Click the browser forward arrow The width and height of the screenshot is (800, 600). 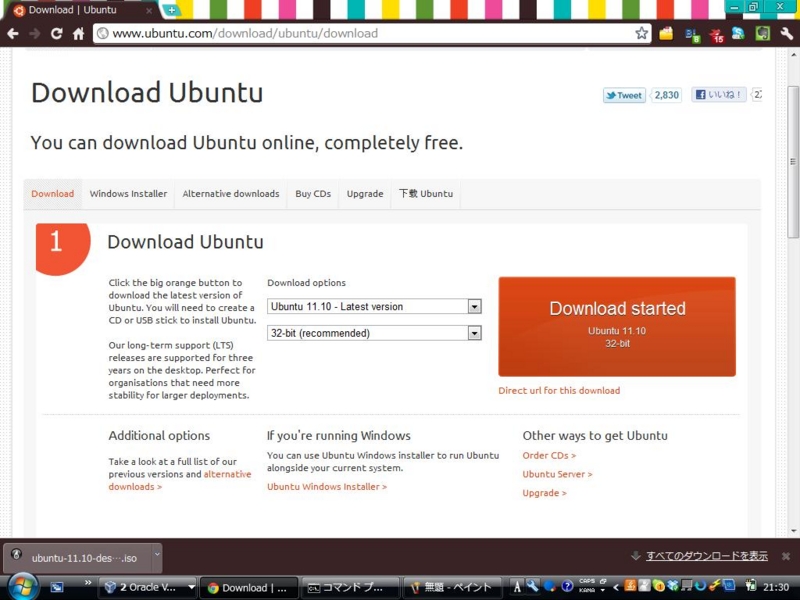click(x=35, y=34)
